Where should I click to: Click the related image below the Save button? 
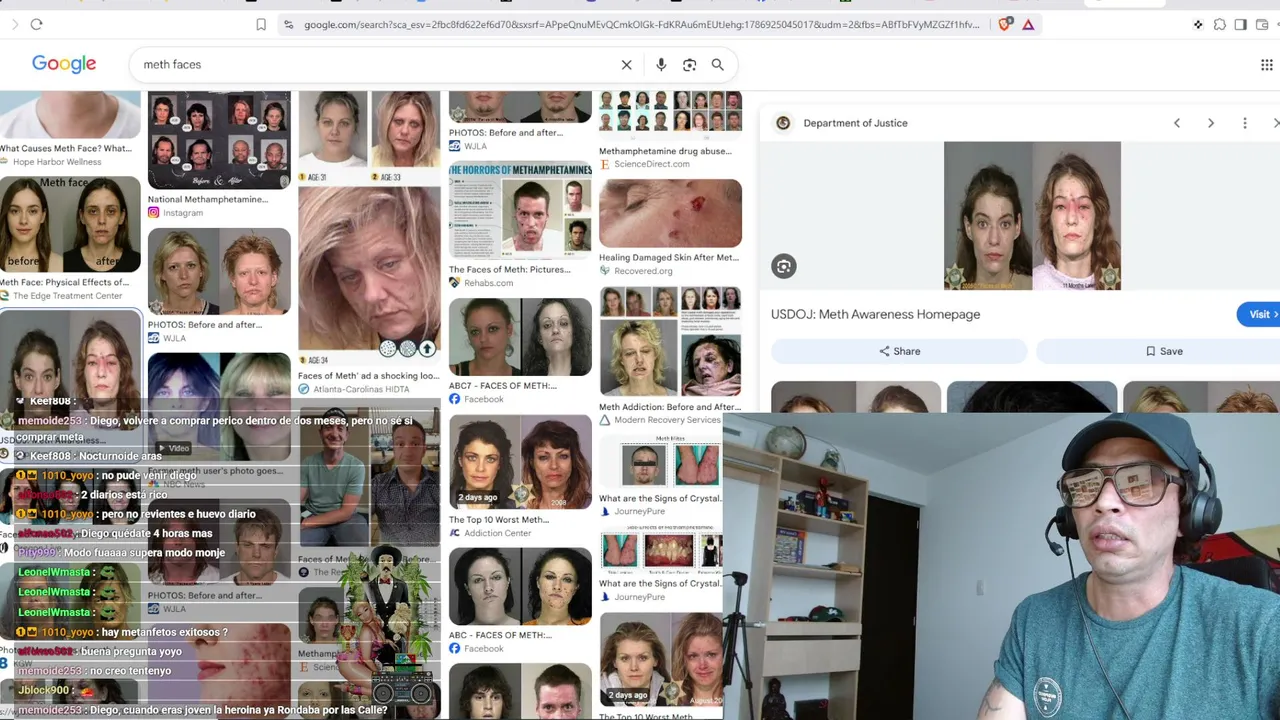point(1199,397)
